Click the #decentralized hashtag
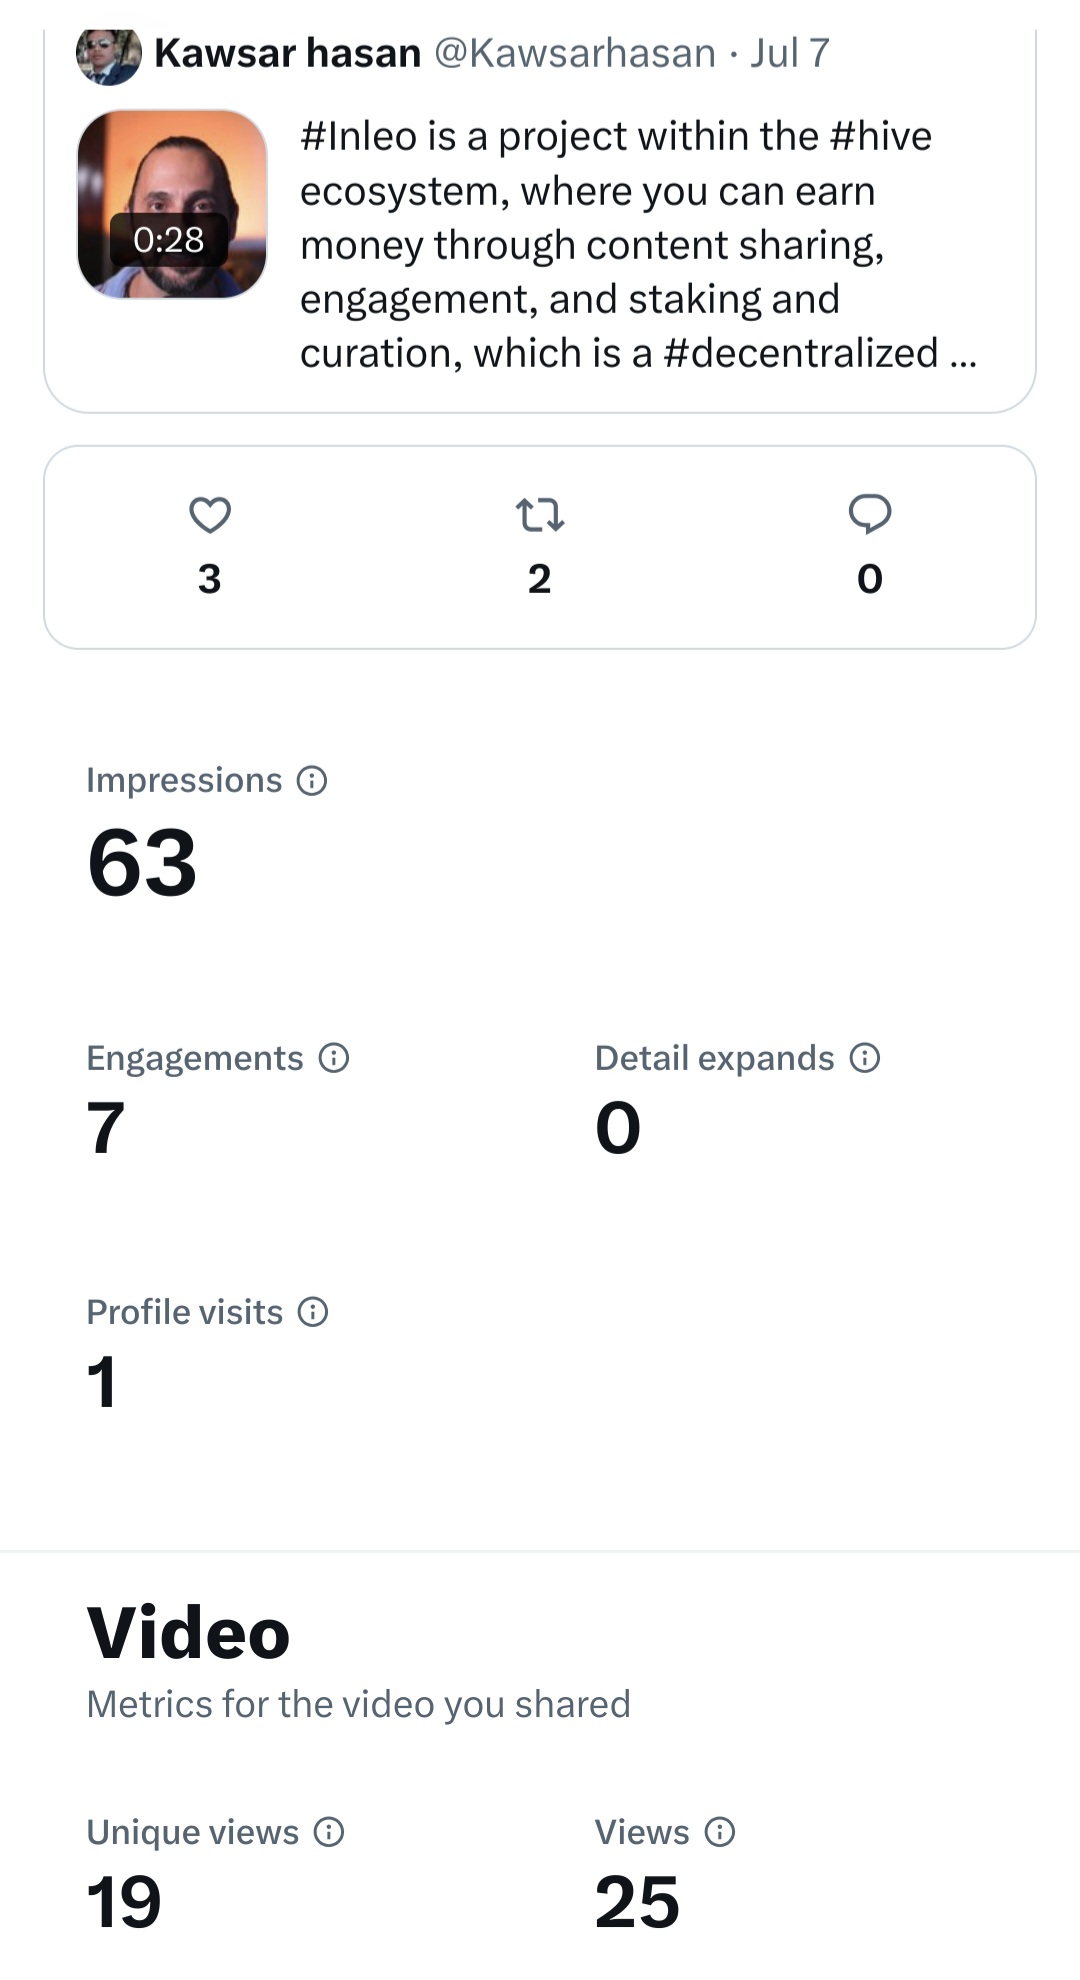This screenshot has height=1980, width=1080. [801, 353]
